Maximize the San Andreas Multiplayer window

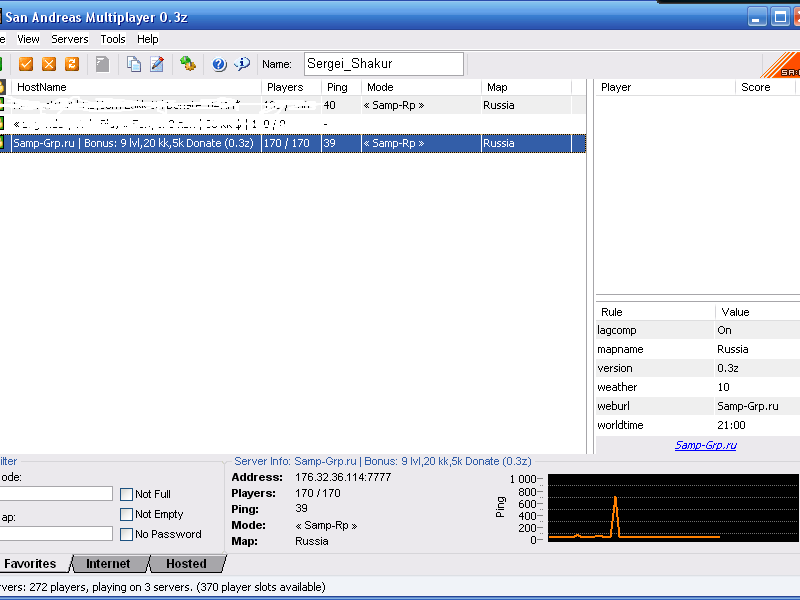[x=780, y=17]
